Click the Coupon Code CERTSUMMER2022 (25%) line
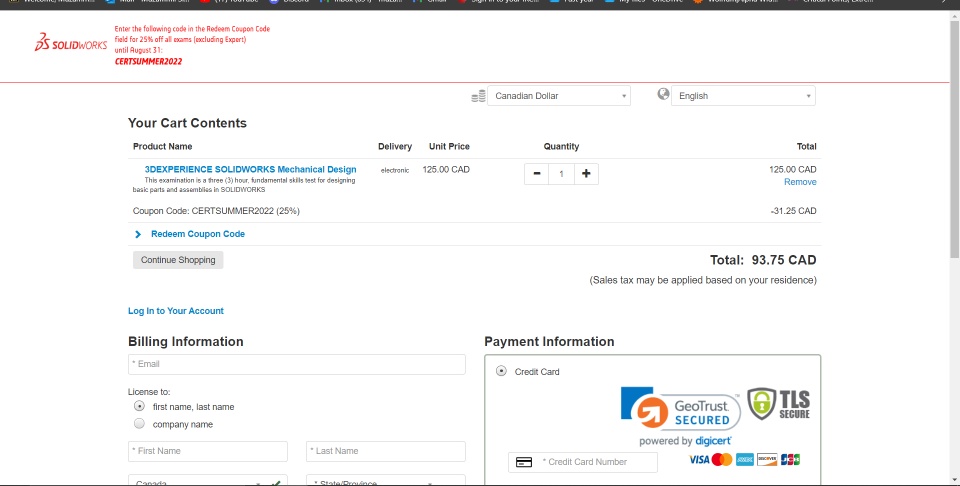Screen dimensions: 960x486 (x=216, y=211)
